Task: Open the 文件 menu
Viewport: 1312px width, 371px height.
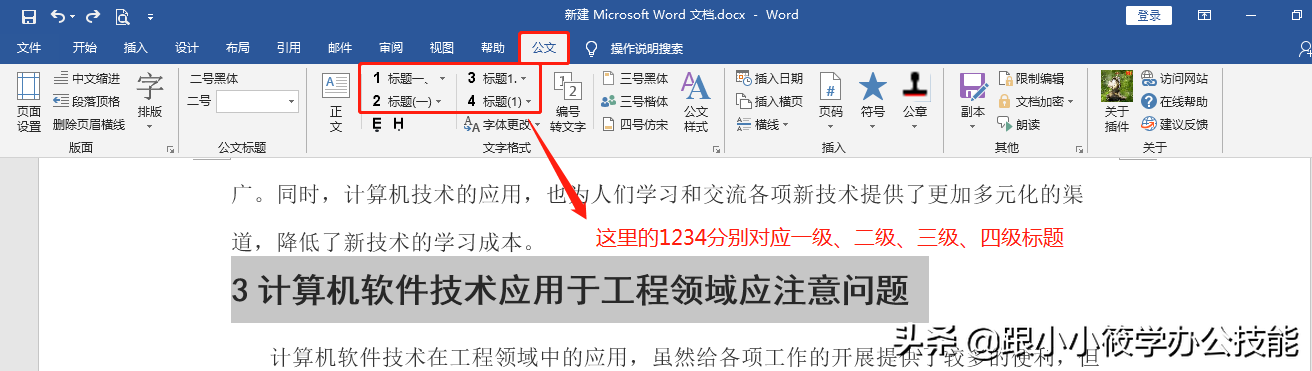Action: pos(29,48)
